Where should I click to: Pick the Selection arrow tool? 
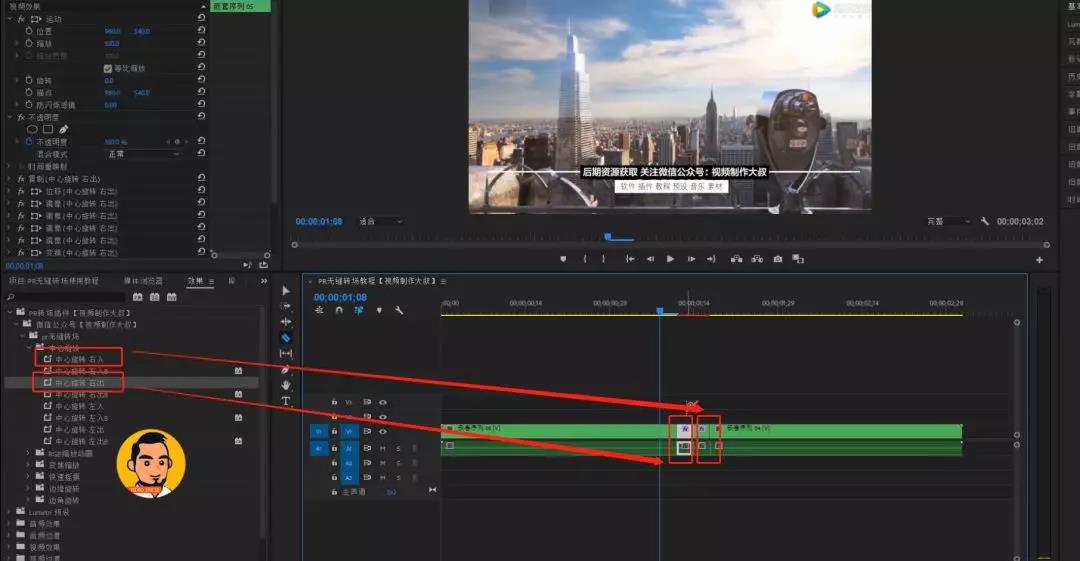click(x=286, y=290)
